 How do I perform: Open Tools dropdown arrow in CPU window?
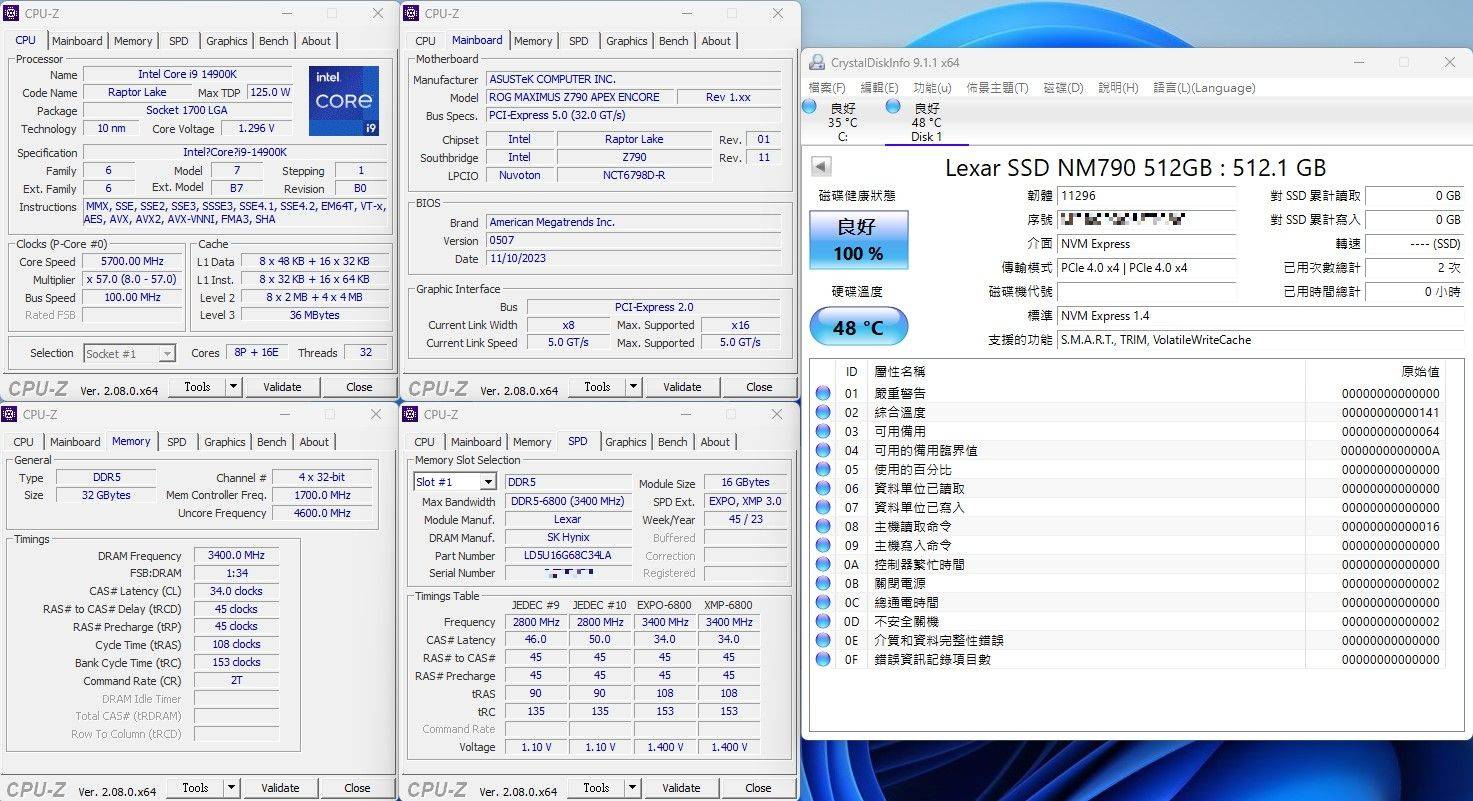233,387
